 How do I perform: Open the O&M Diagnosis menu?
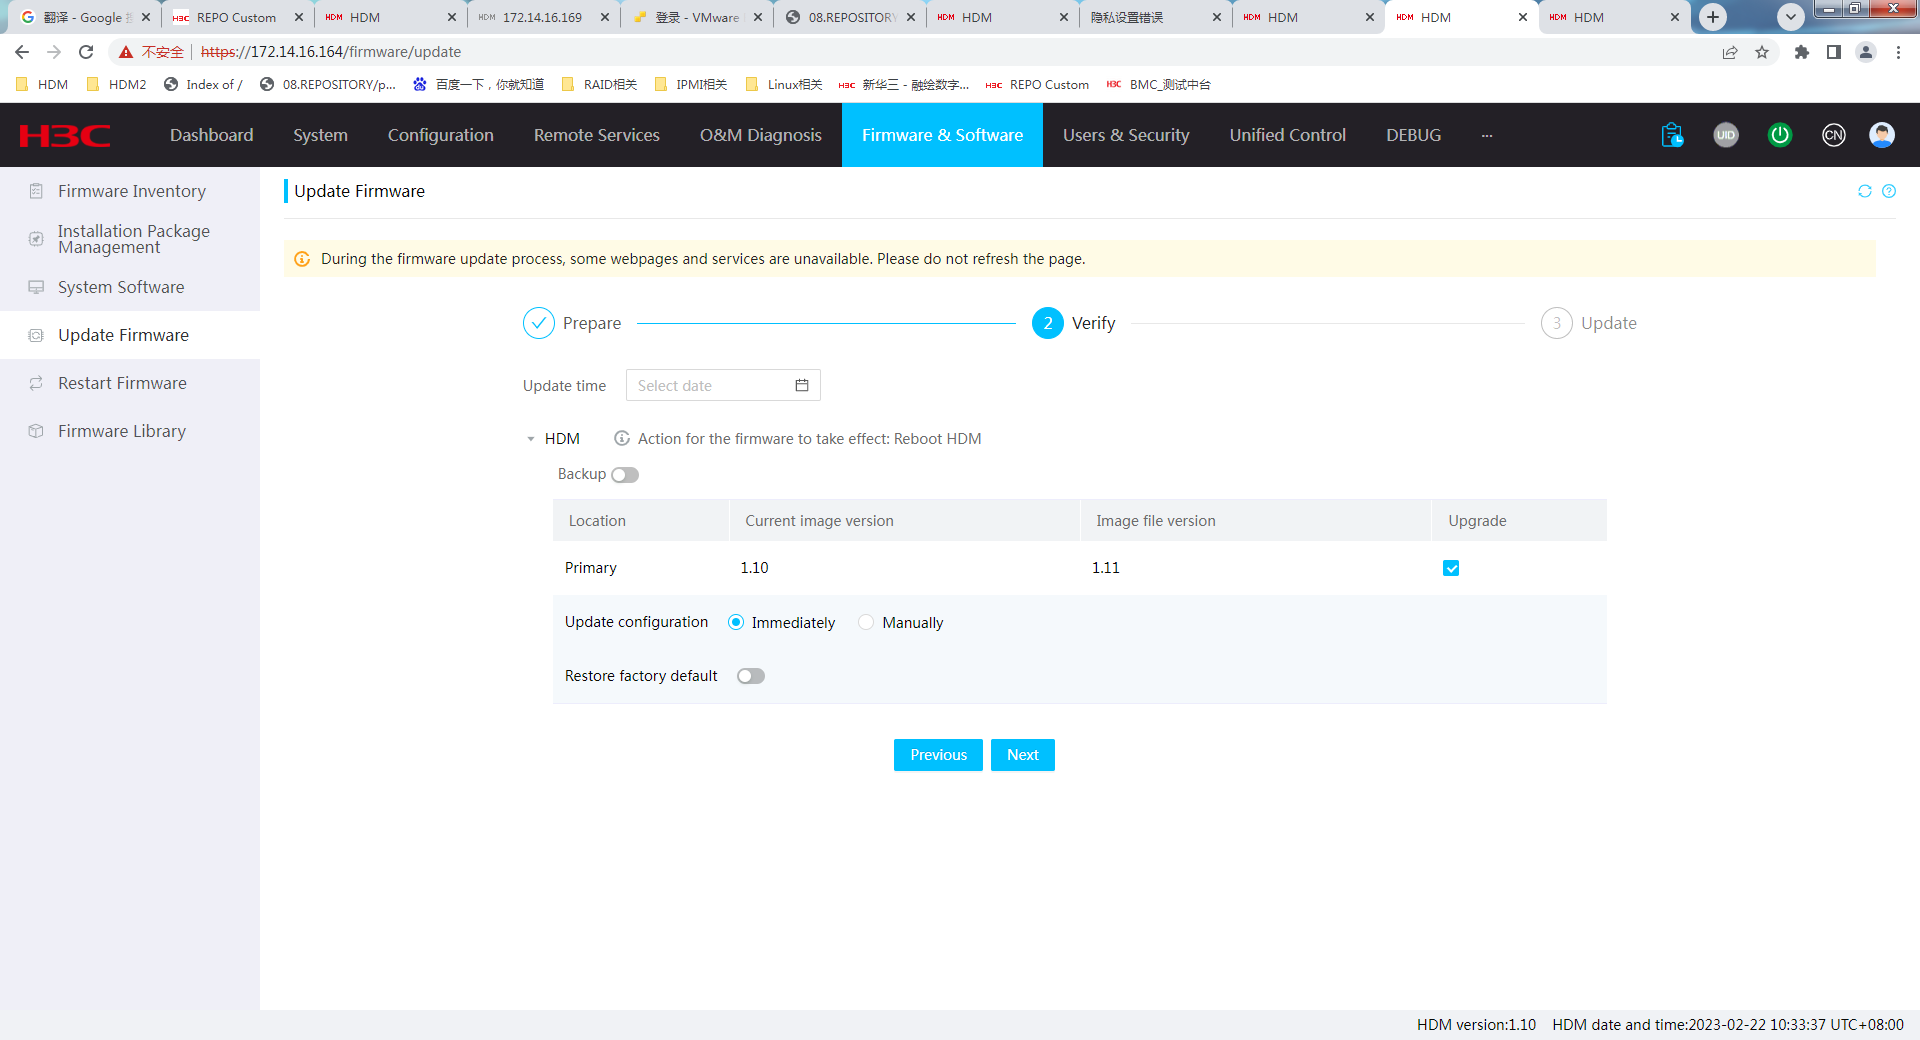click(761, 135)
